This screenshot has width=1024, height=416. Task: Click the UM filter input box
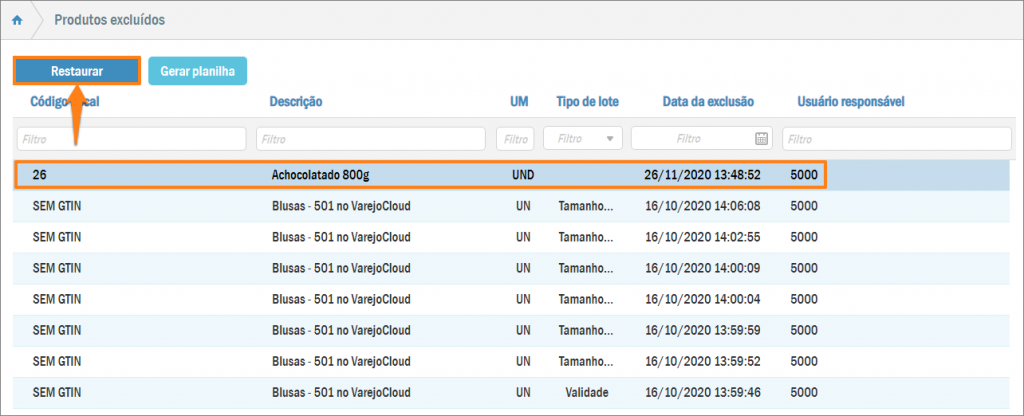tap(515, 138)
